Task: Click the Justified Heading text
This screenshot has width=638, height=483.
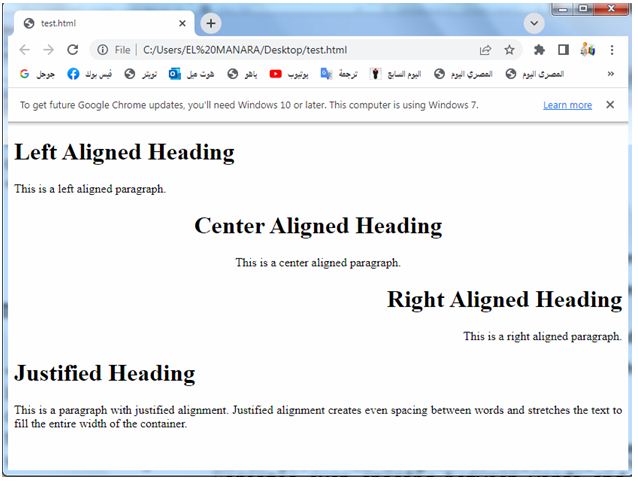Action: (105, 374)
